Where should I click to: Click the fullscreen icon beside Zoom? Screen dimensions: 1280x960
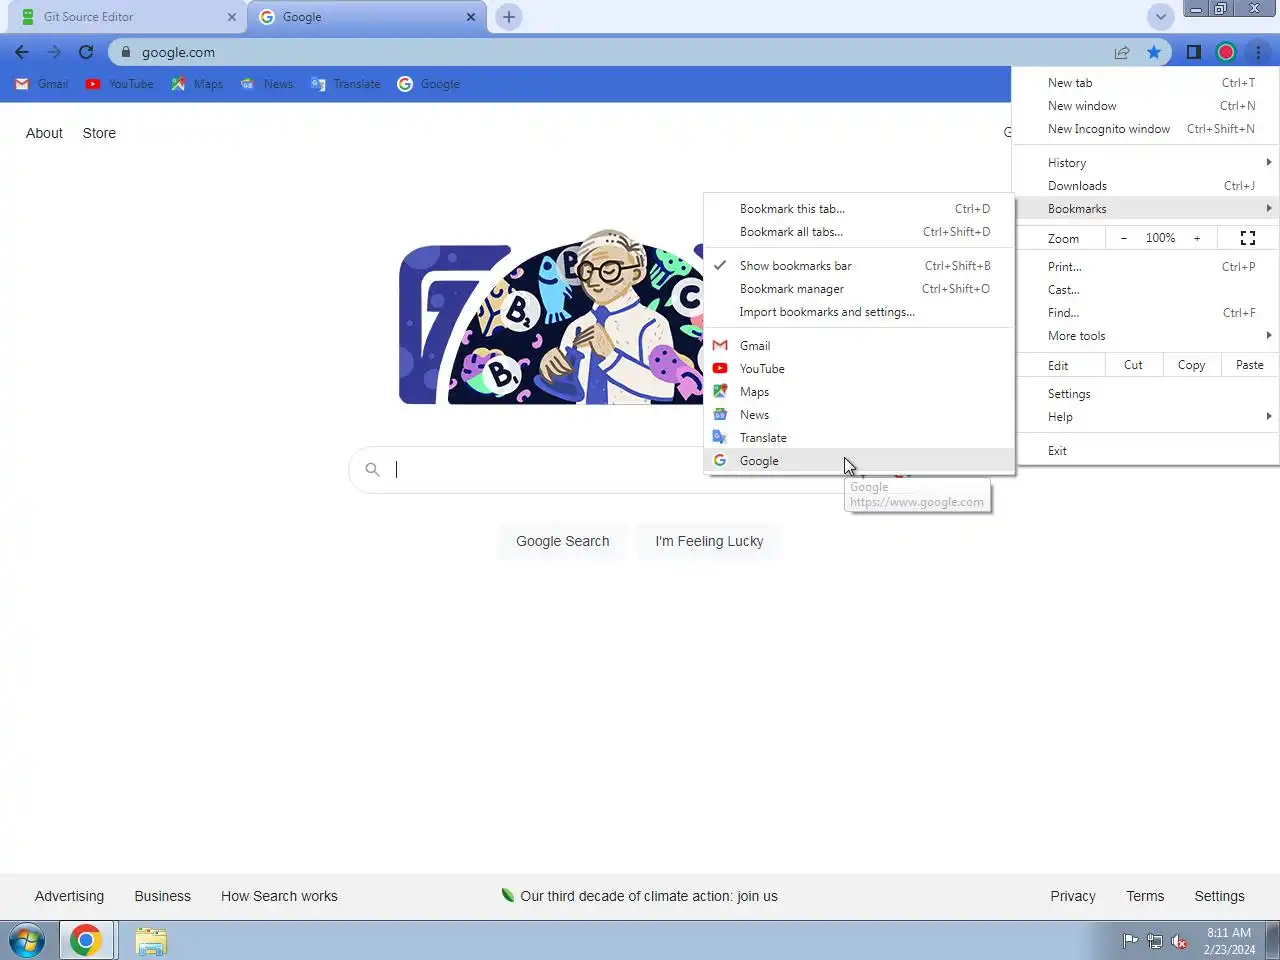1247,238
